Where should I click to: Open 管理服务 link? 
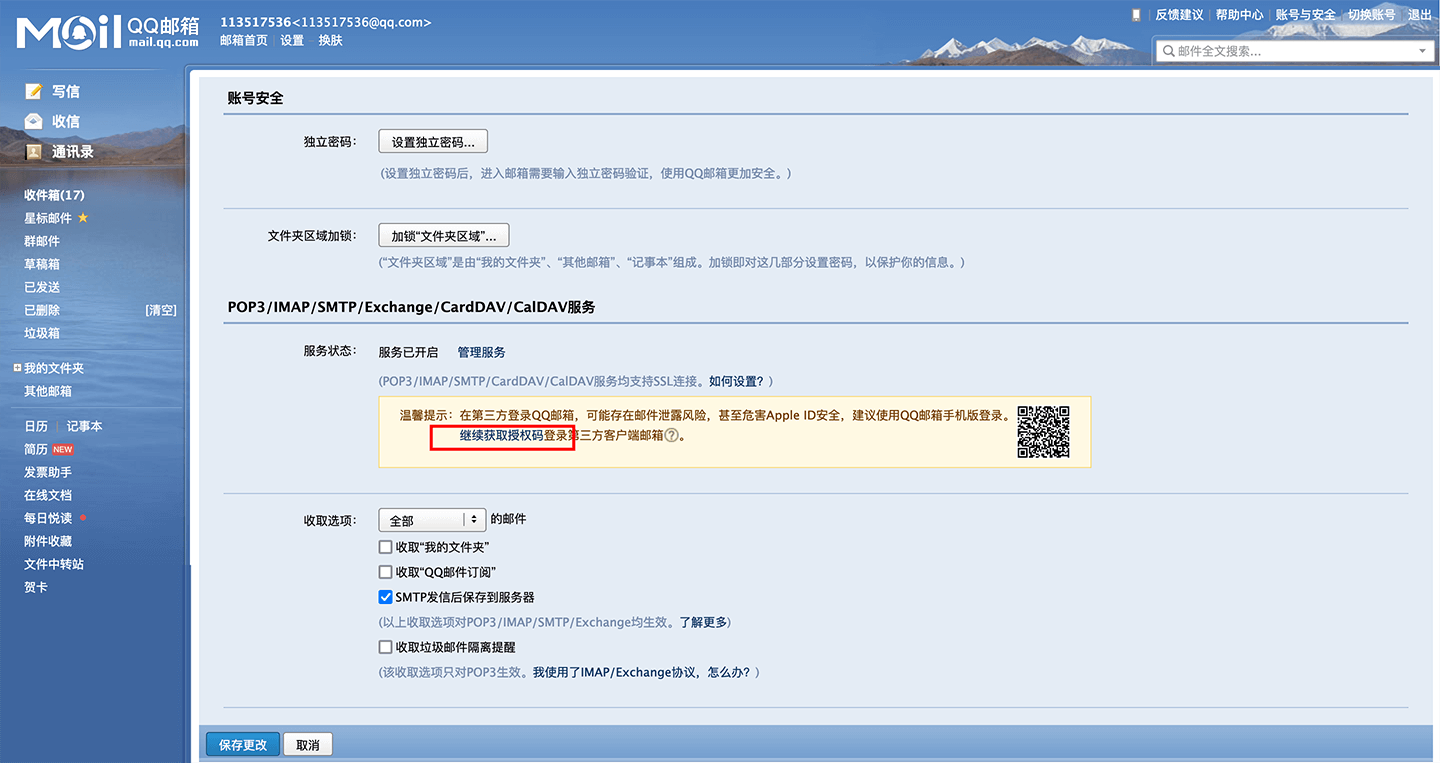[x=482, y=352]
